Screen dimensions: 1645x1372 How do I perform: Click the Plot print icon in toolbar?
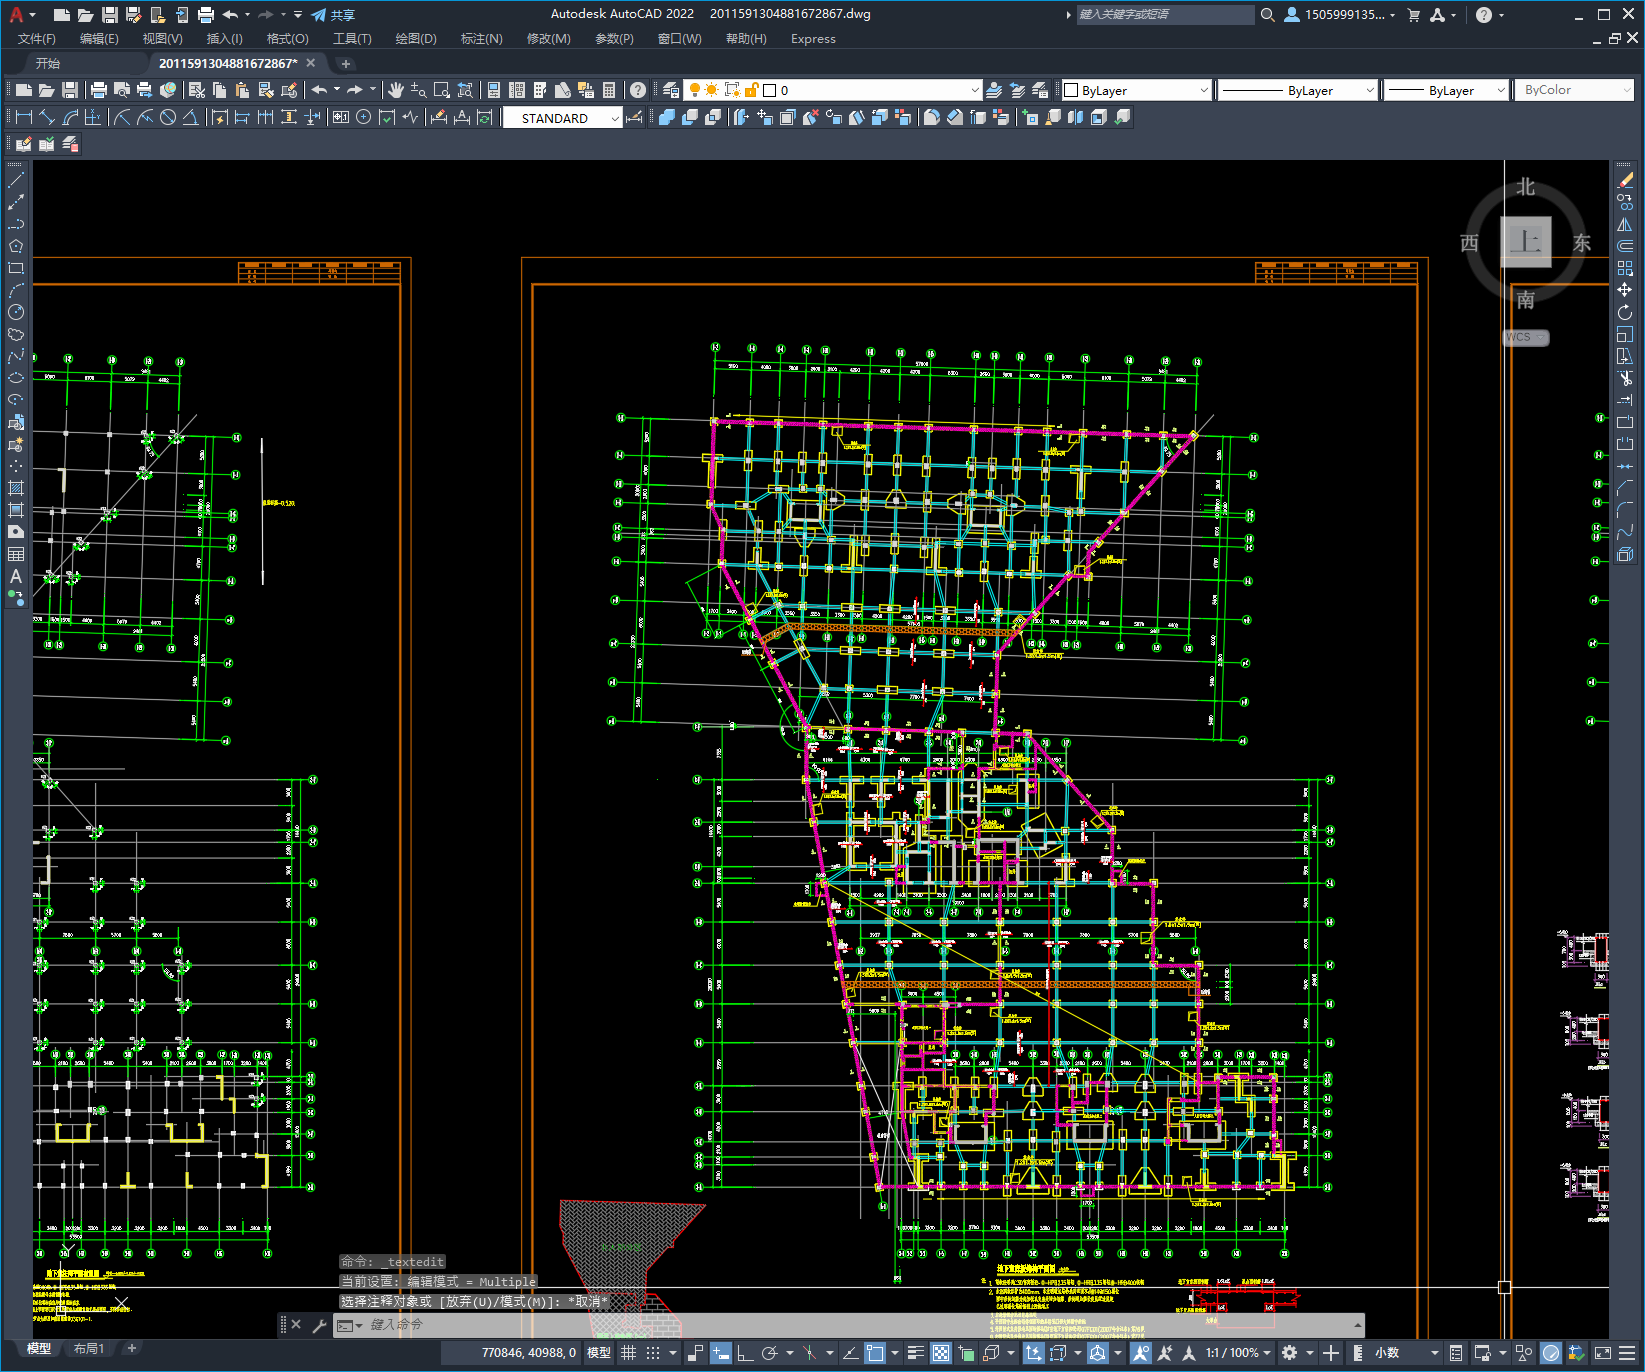[x=99, y=90]
